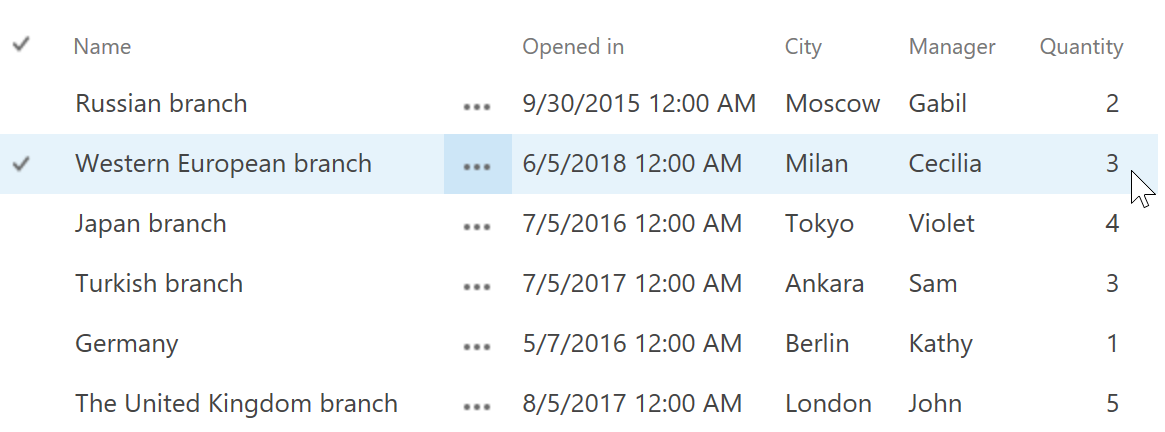Viewport: 1165px width, 432px height.
Task: Toggle the select-all checkmark in header
Action: pyautogui.click(x=22, y=45)
